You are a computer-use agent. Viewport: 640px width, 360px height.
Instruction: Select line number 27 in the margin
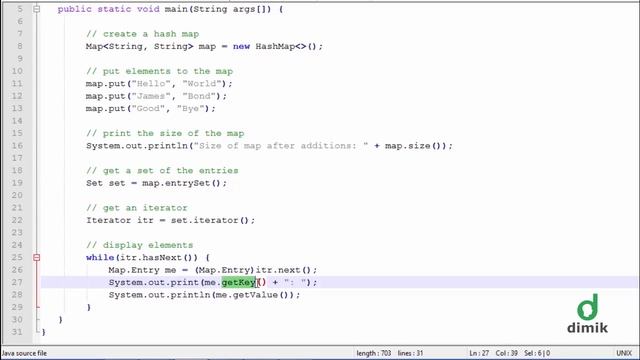pyautogui.click(x=17, y=282)
